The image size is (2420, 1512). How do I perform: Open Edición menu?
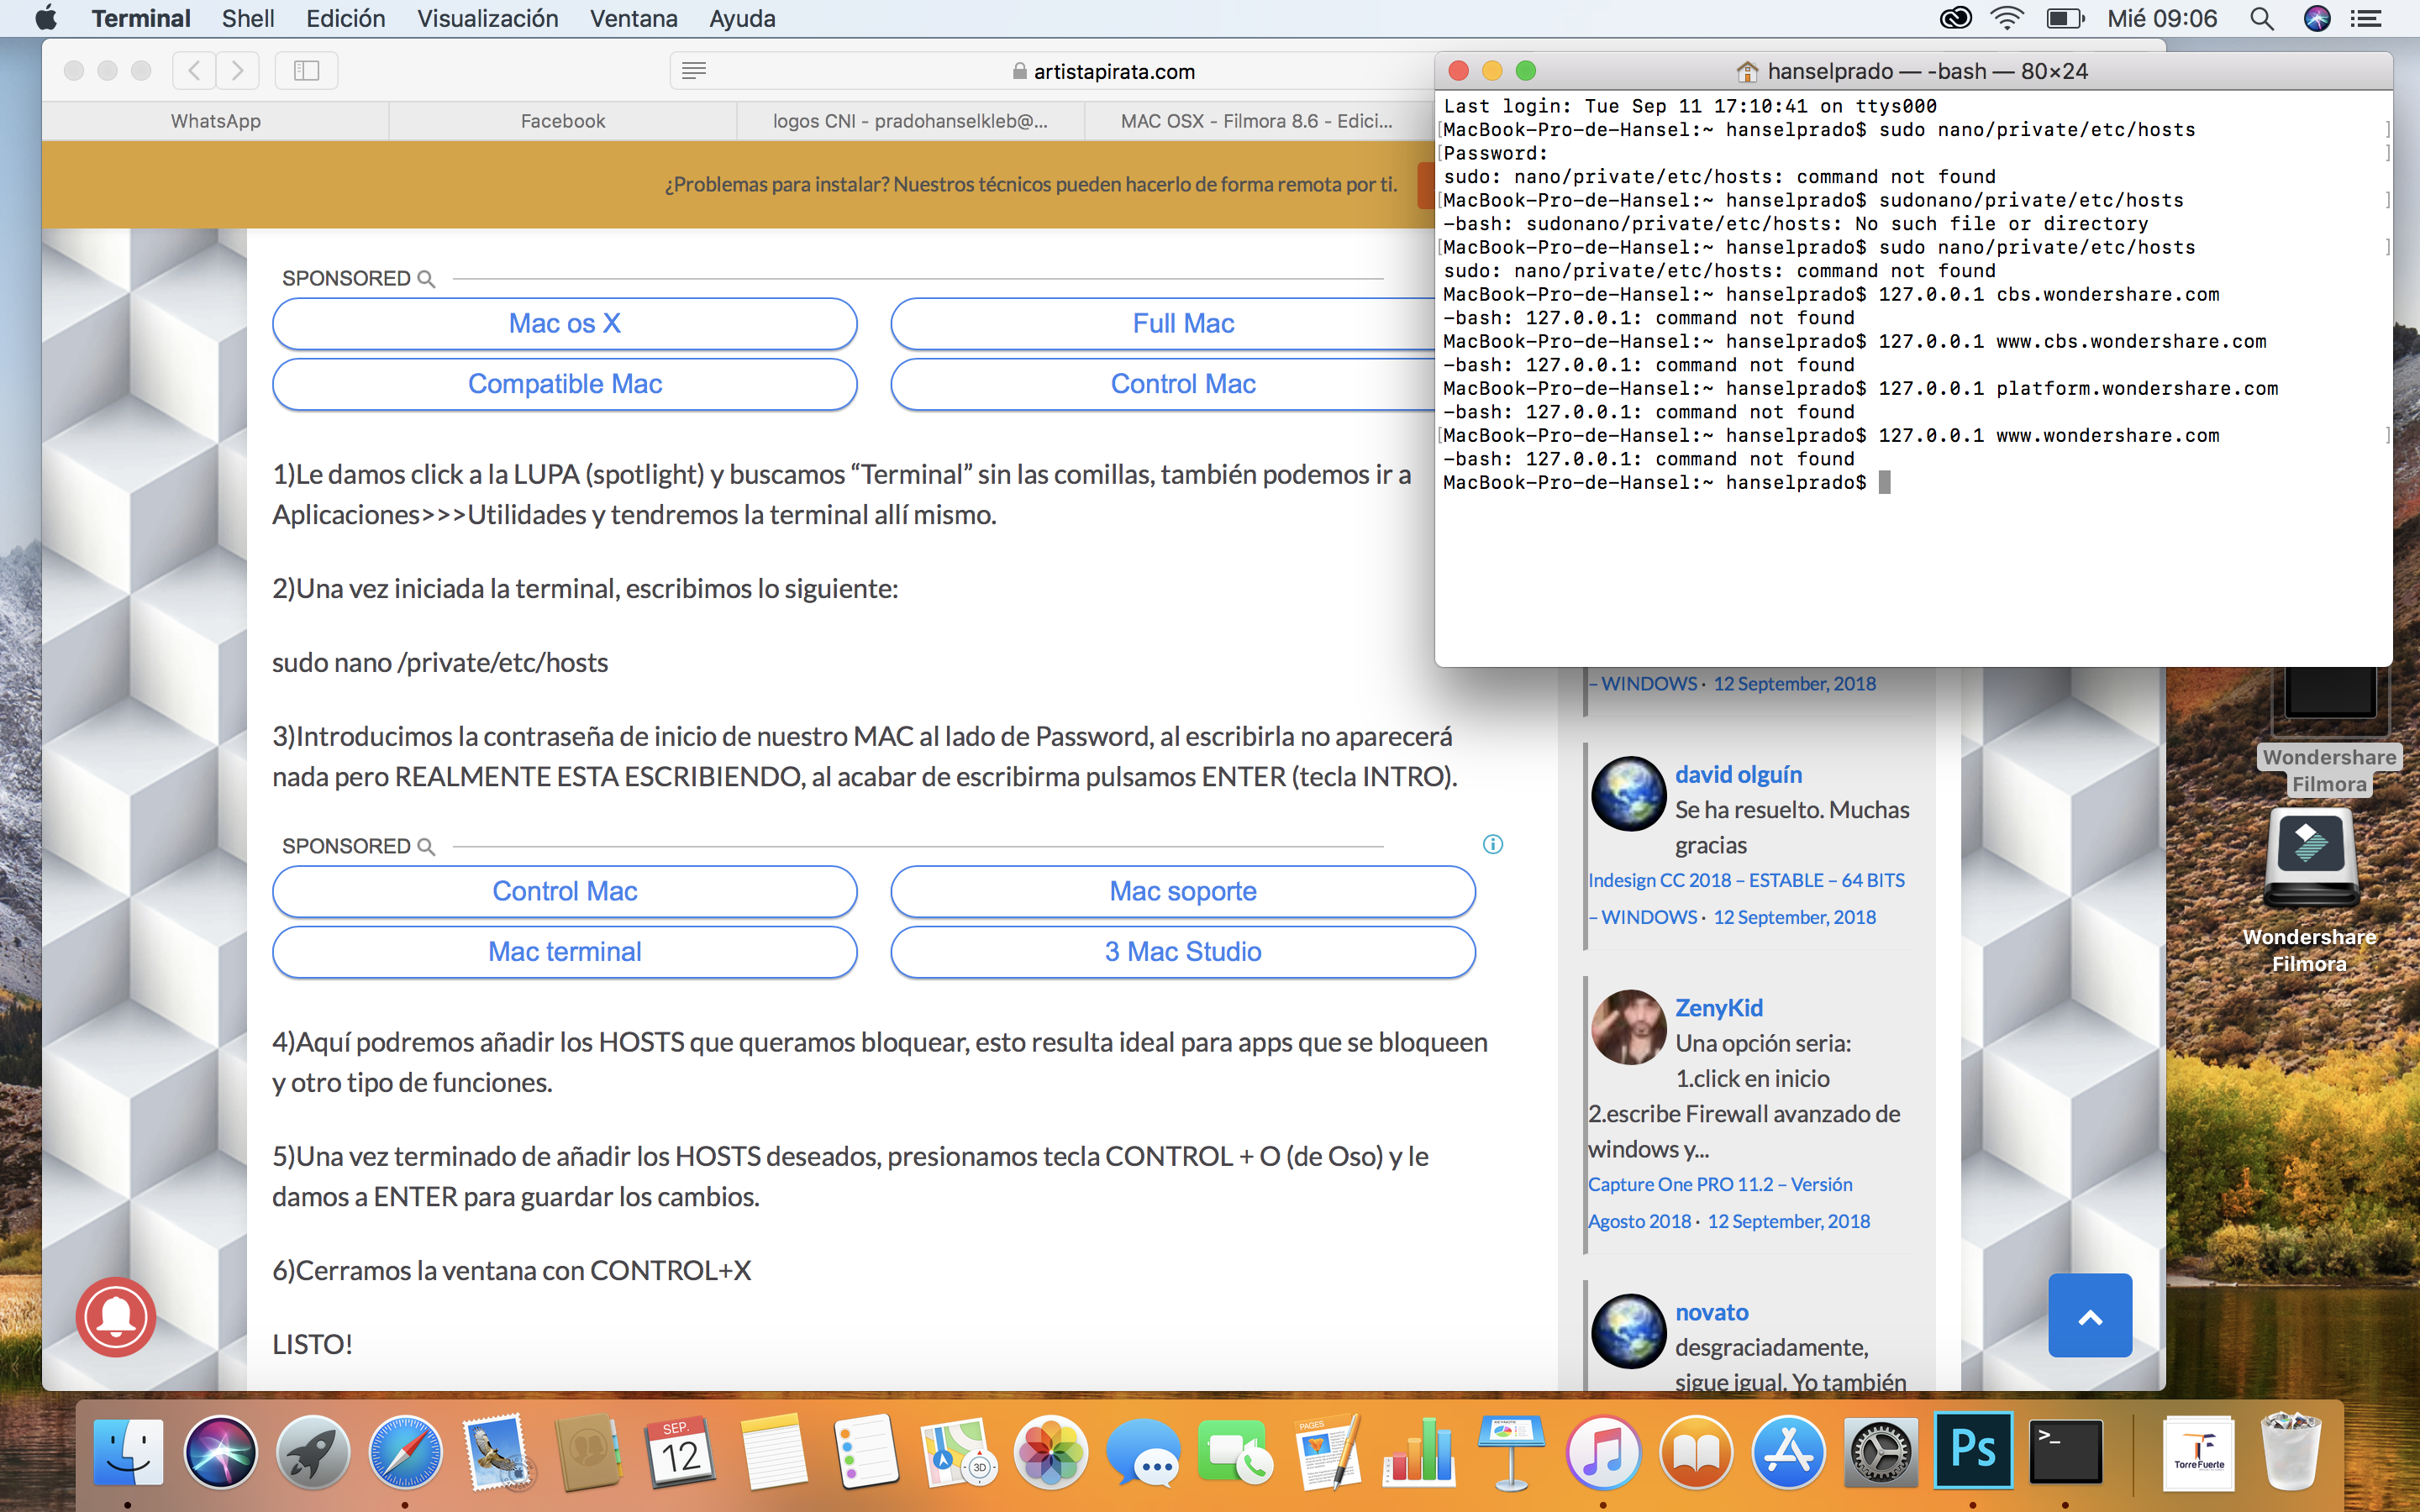(345, 18)
